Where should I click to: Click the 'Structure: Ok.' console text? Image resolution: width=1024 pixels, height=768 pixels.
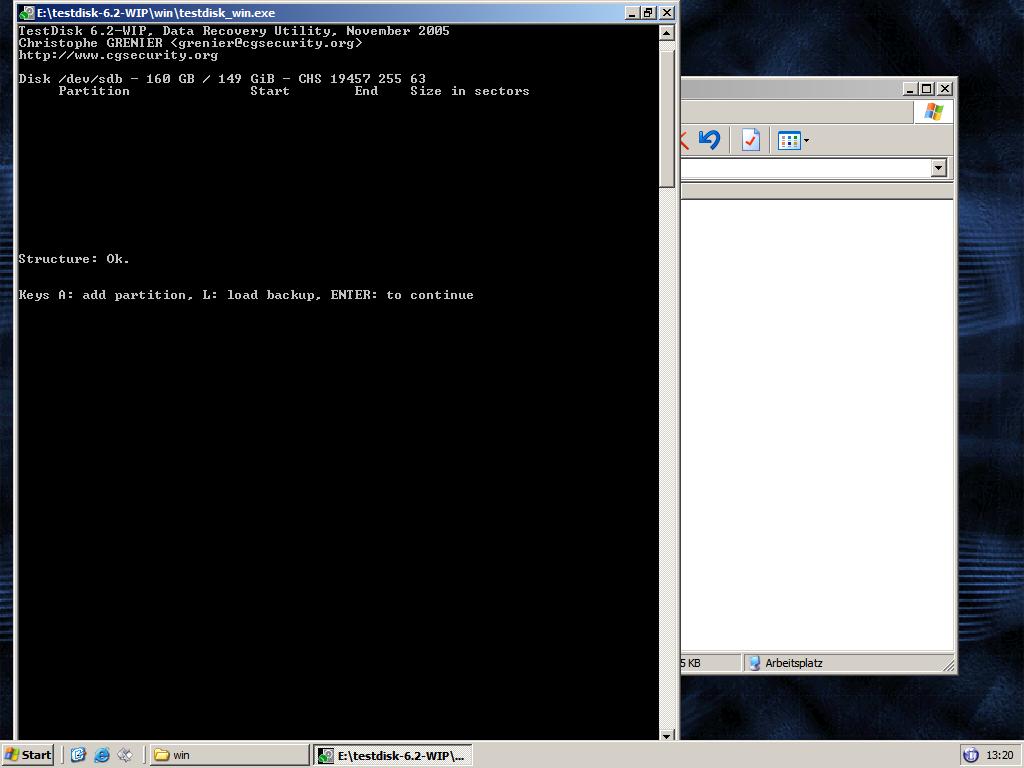click(74, 259)
